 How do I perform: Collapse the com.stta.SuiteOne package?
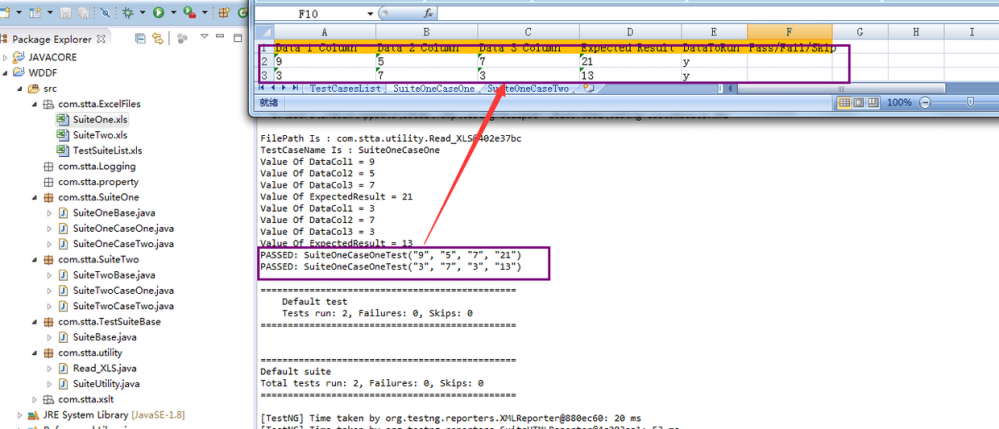34,198
